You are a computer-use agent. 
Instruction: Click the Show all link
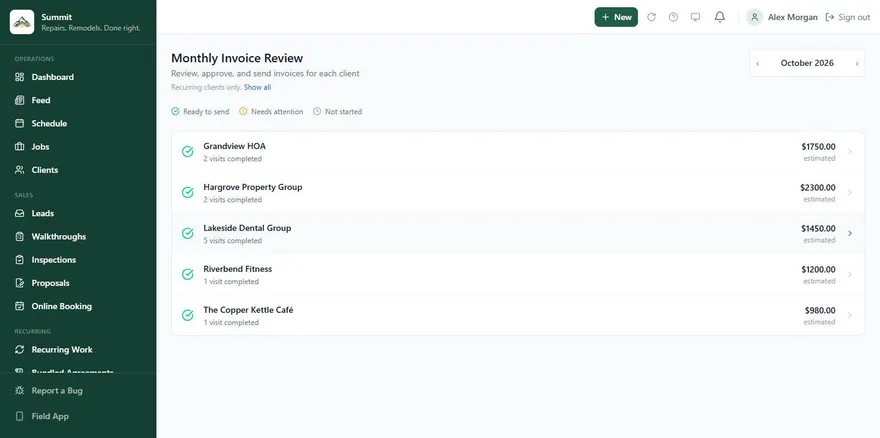(258, 87)
